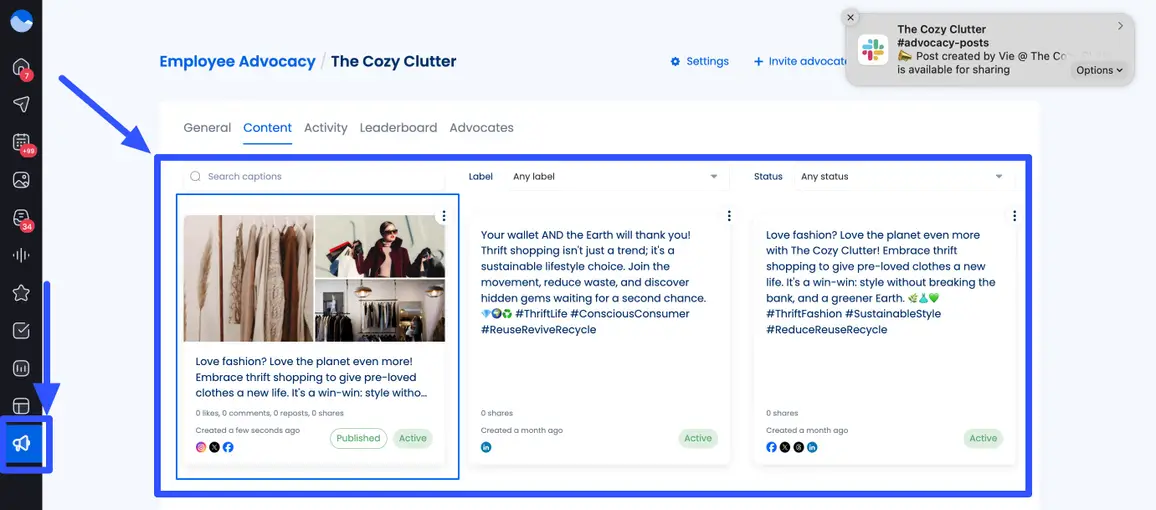Click Active badge on 'Your wallet AND' card

(698, 439)
